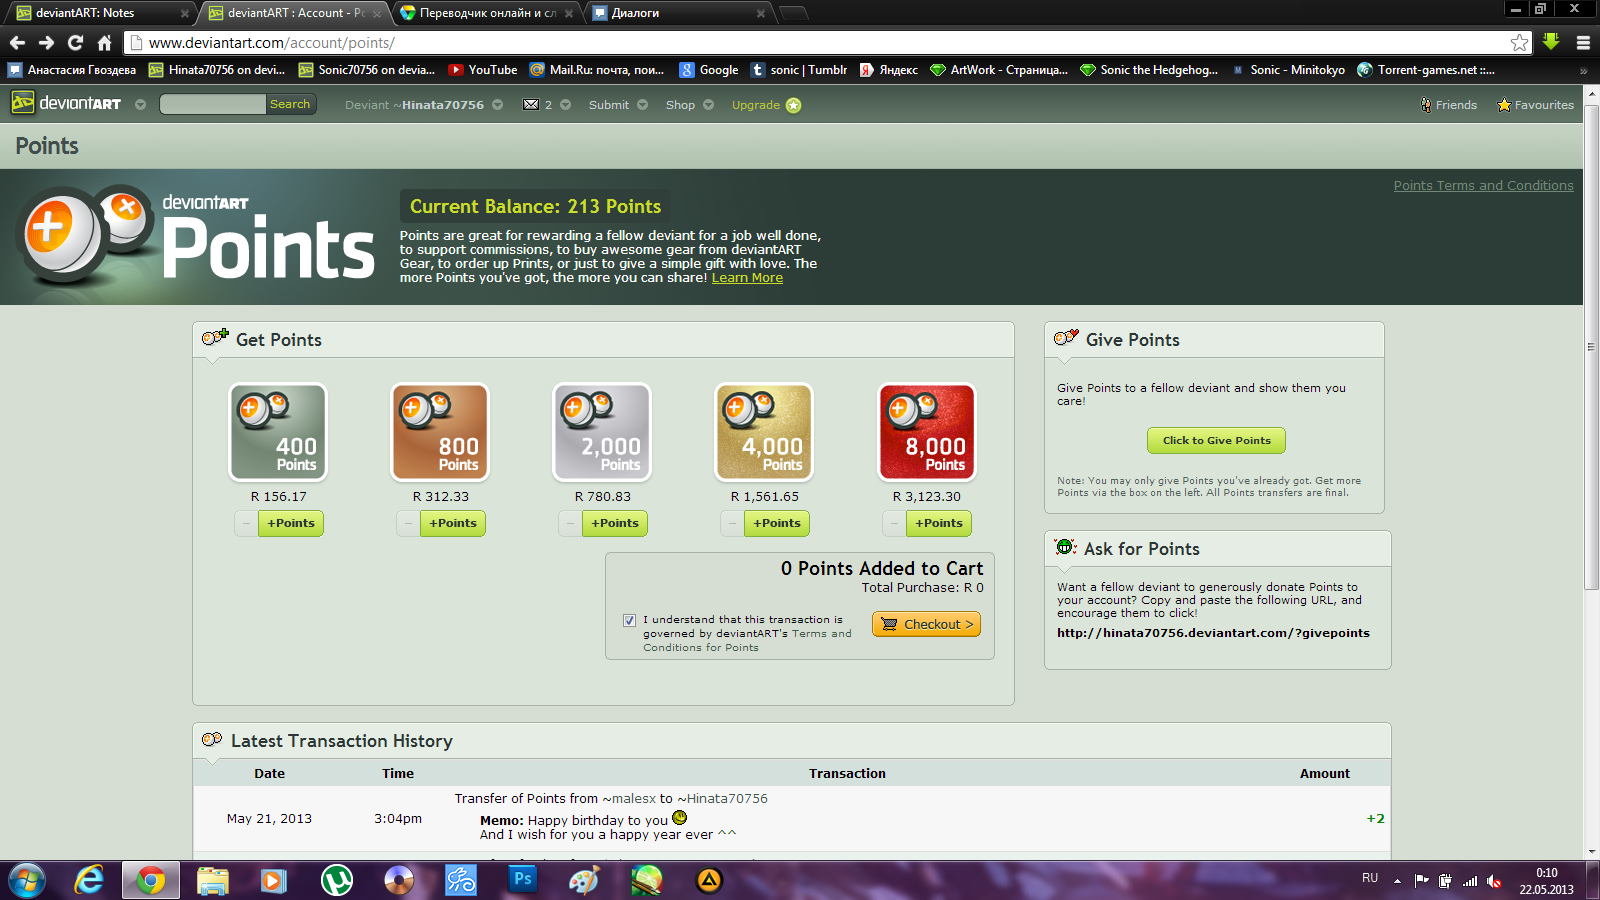Click the green download arrow extension icon
The image size is (1600, 900).
1551,42
